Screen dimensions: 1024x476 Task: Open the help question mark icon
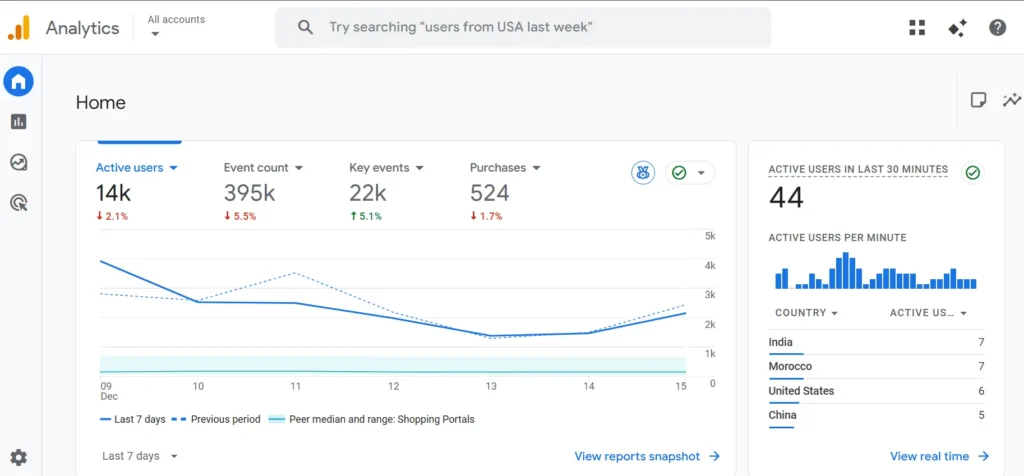(997, 28)
